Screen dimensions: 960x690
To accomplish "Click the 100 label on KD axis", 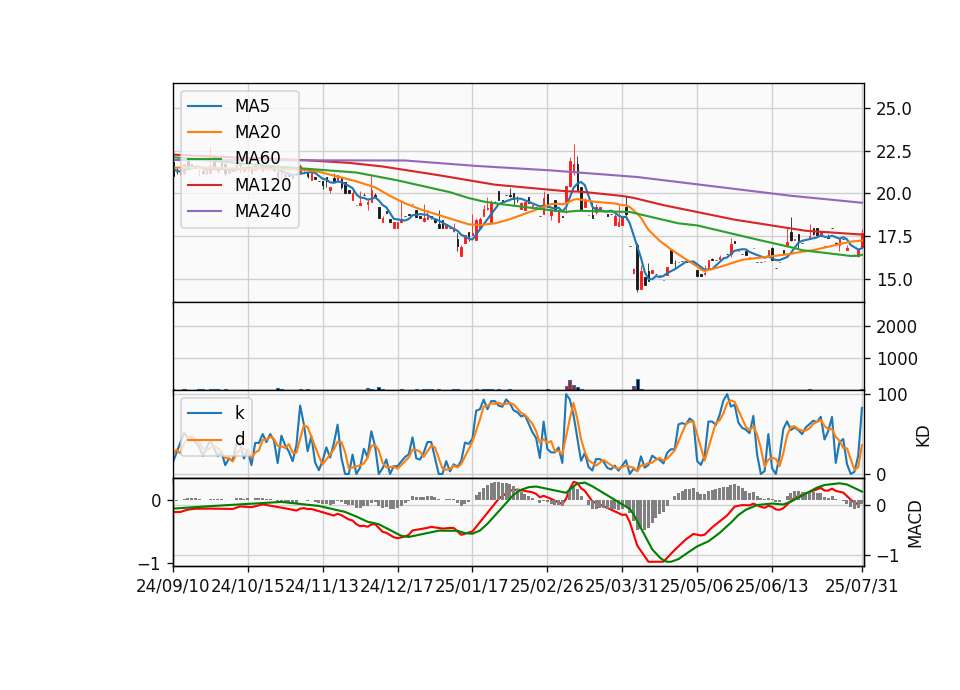I will click(892, 396).
